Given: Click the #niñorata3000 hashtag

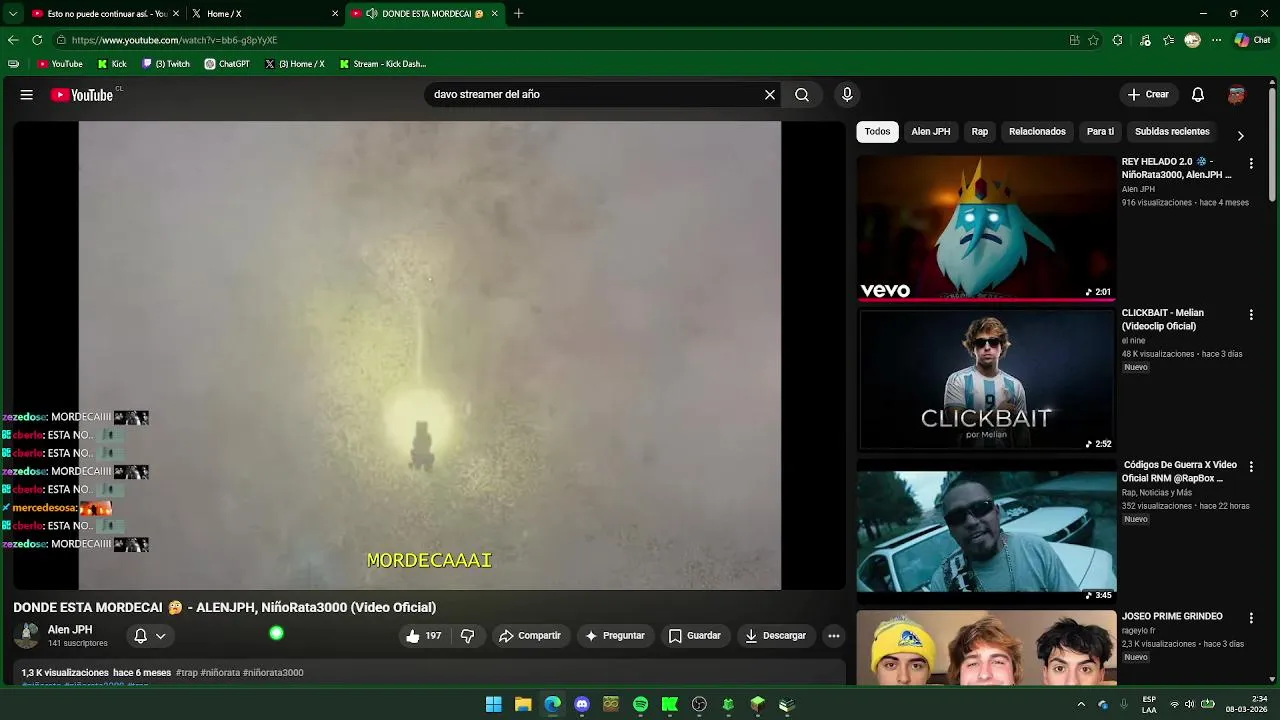Looking at the screenshot, I should pyautogui.click(x=273, y=673).
